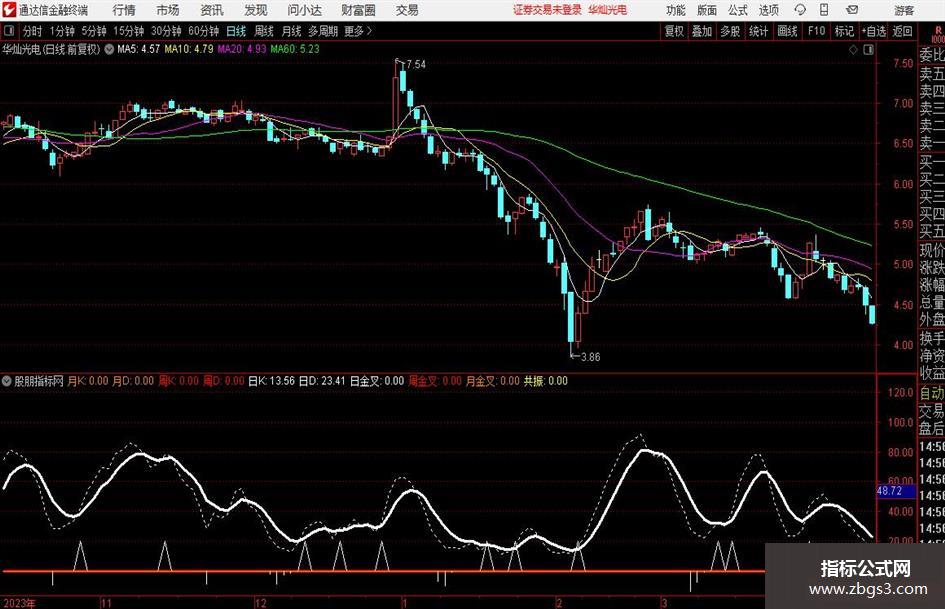Click the 复权 toolbar button
The image size is (945, 609).
pyautogui.click(x=674, y=31)
